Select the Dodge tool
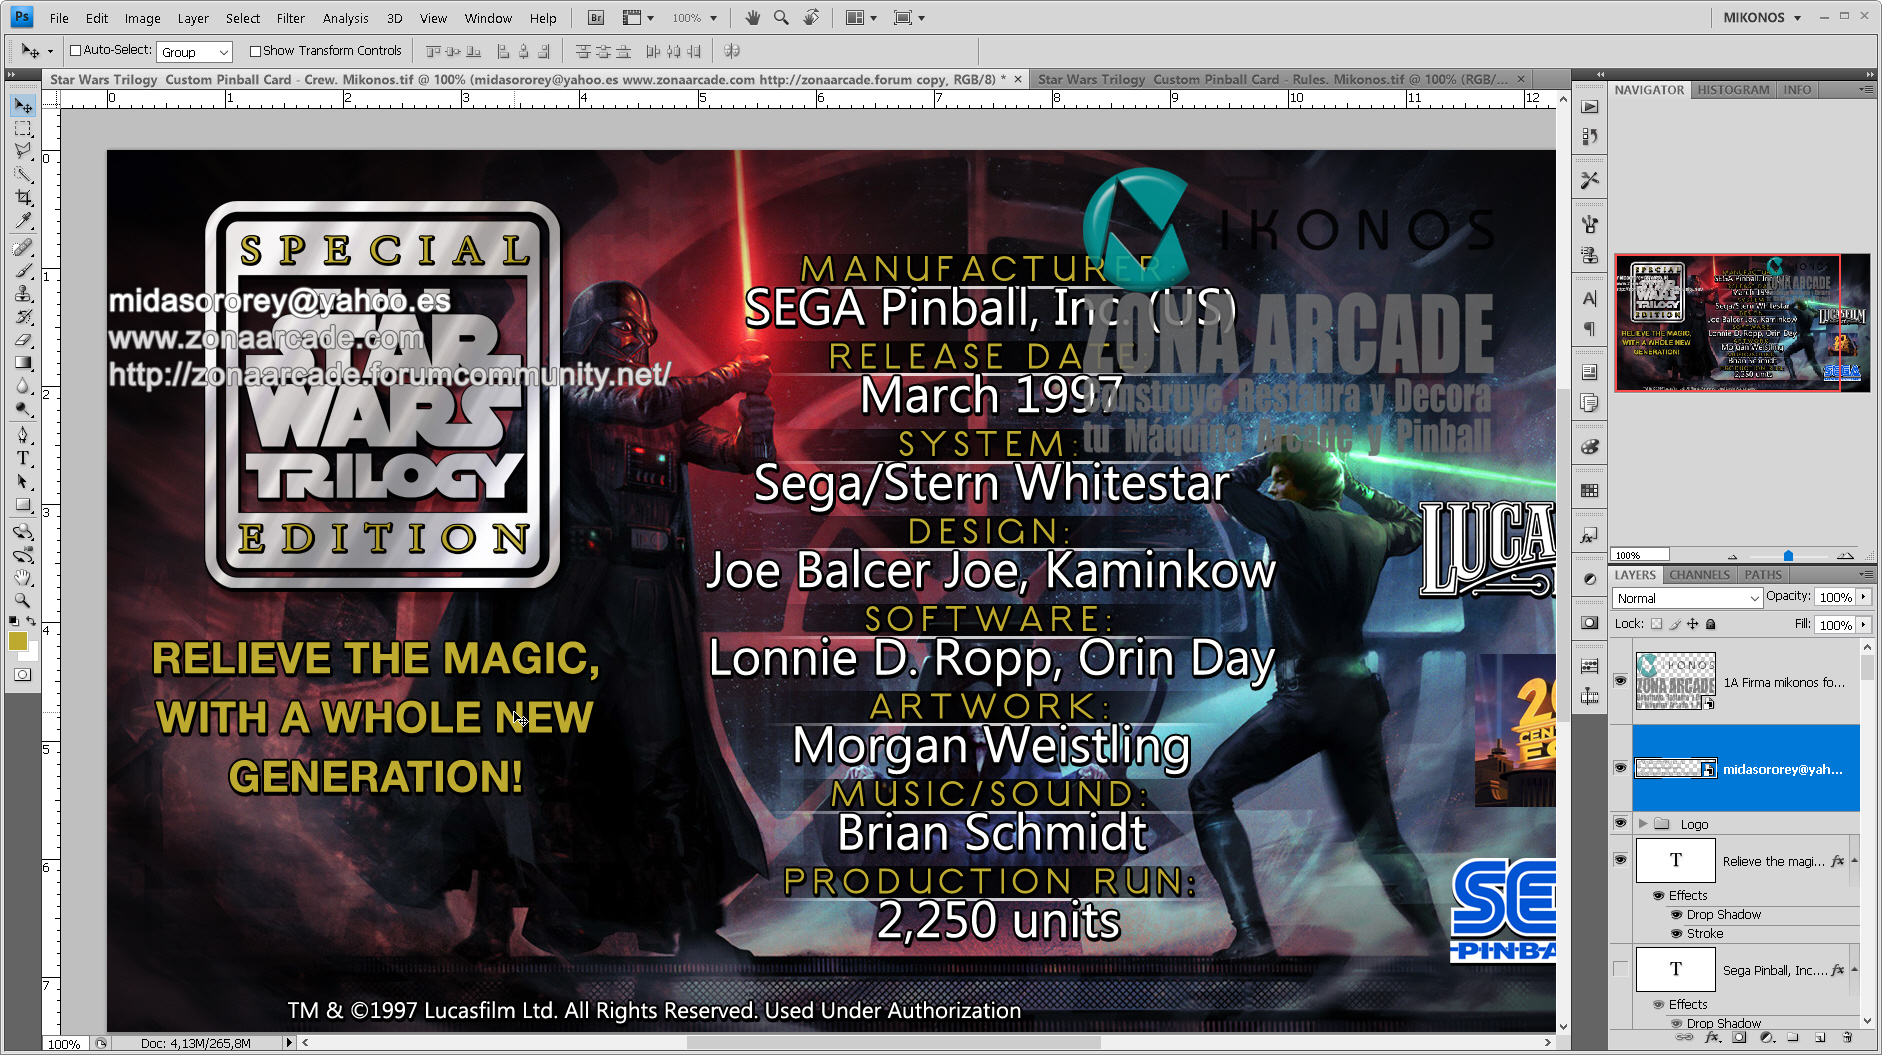1882x1055 pixels. pos(23,408)
